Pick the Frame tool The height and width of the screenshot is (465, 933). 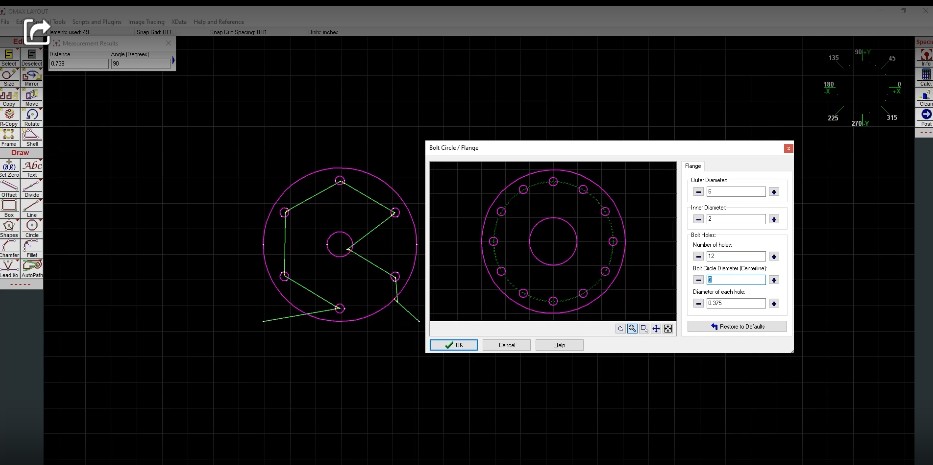9,138
